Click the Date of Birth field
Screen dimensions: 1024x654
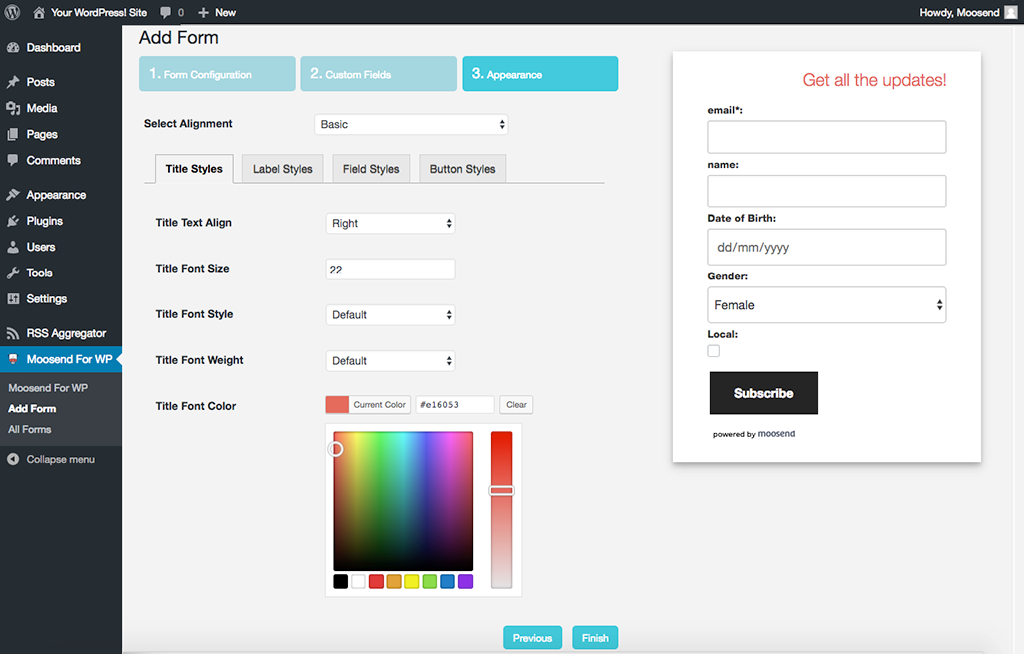tap(827, 247)
